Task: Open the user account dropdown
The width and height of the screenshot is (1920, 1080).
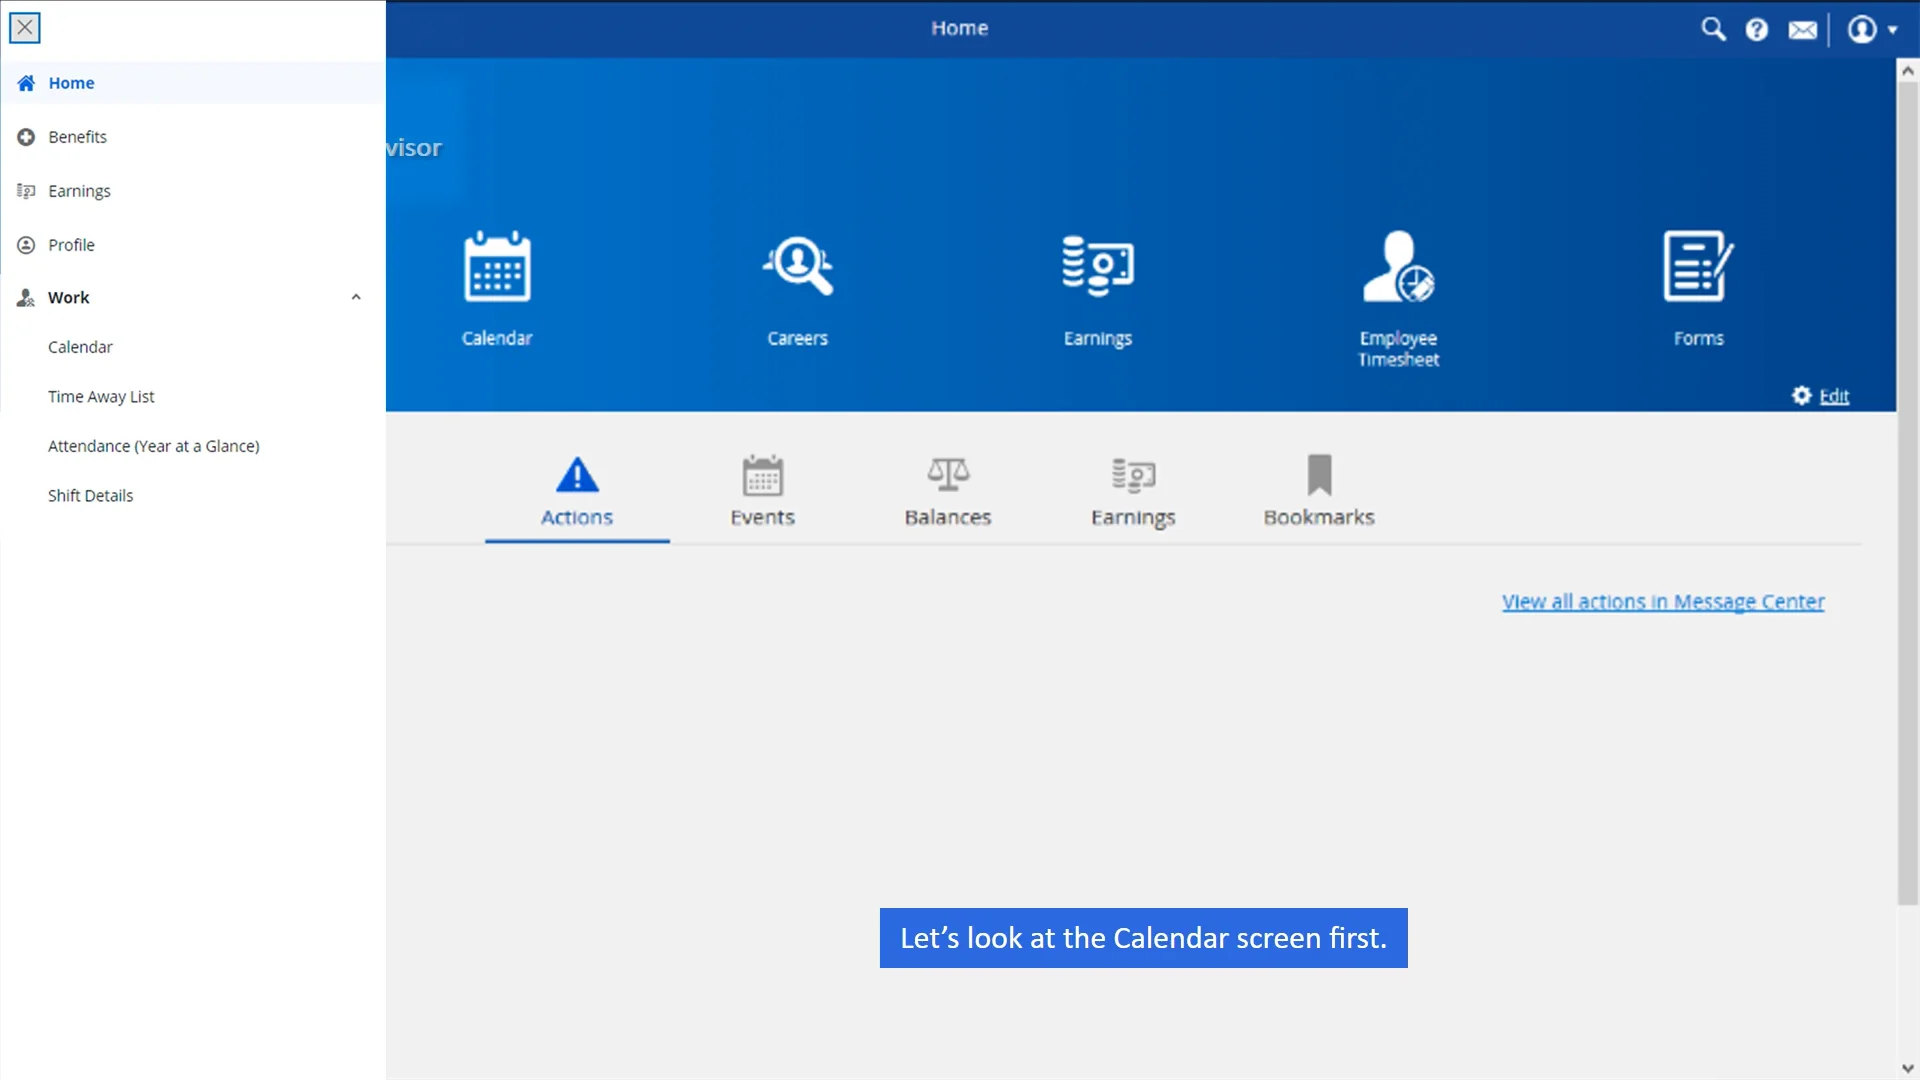Action: click(1872, 30)
